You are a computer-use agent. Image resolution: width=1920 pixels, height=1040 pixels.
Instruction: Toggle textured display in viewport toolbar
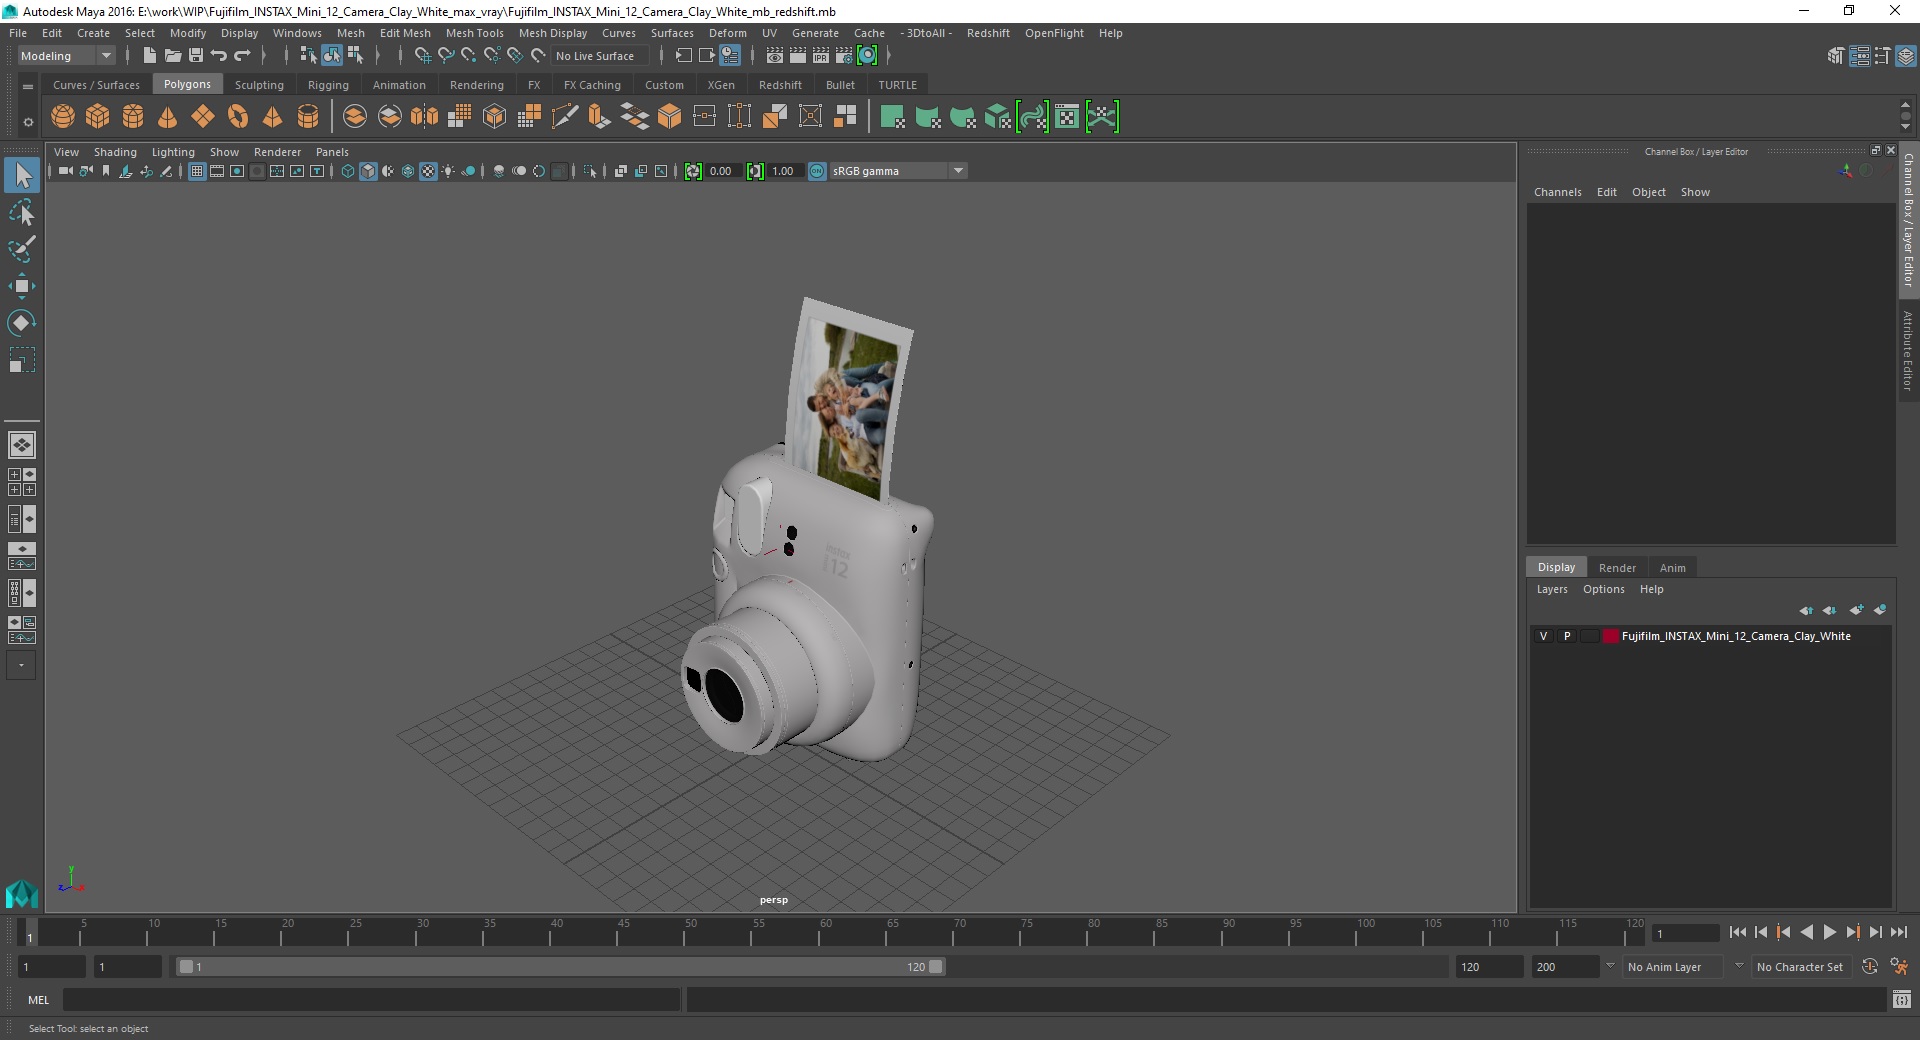coord(428,171)
